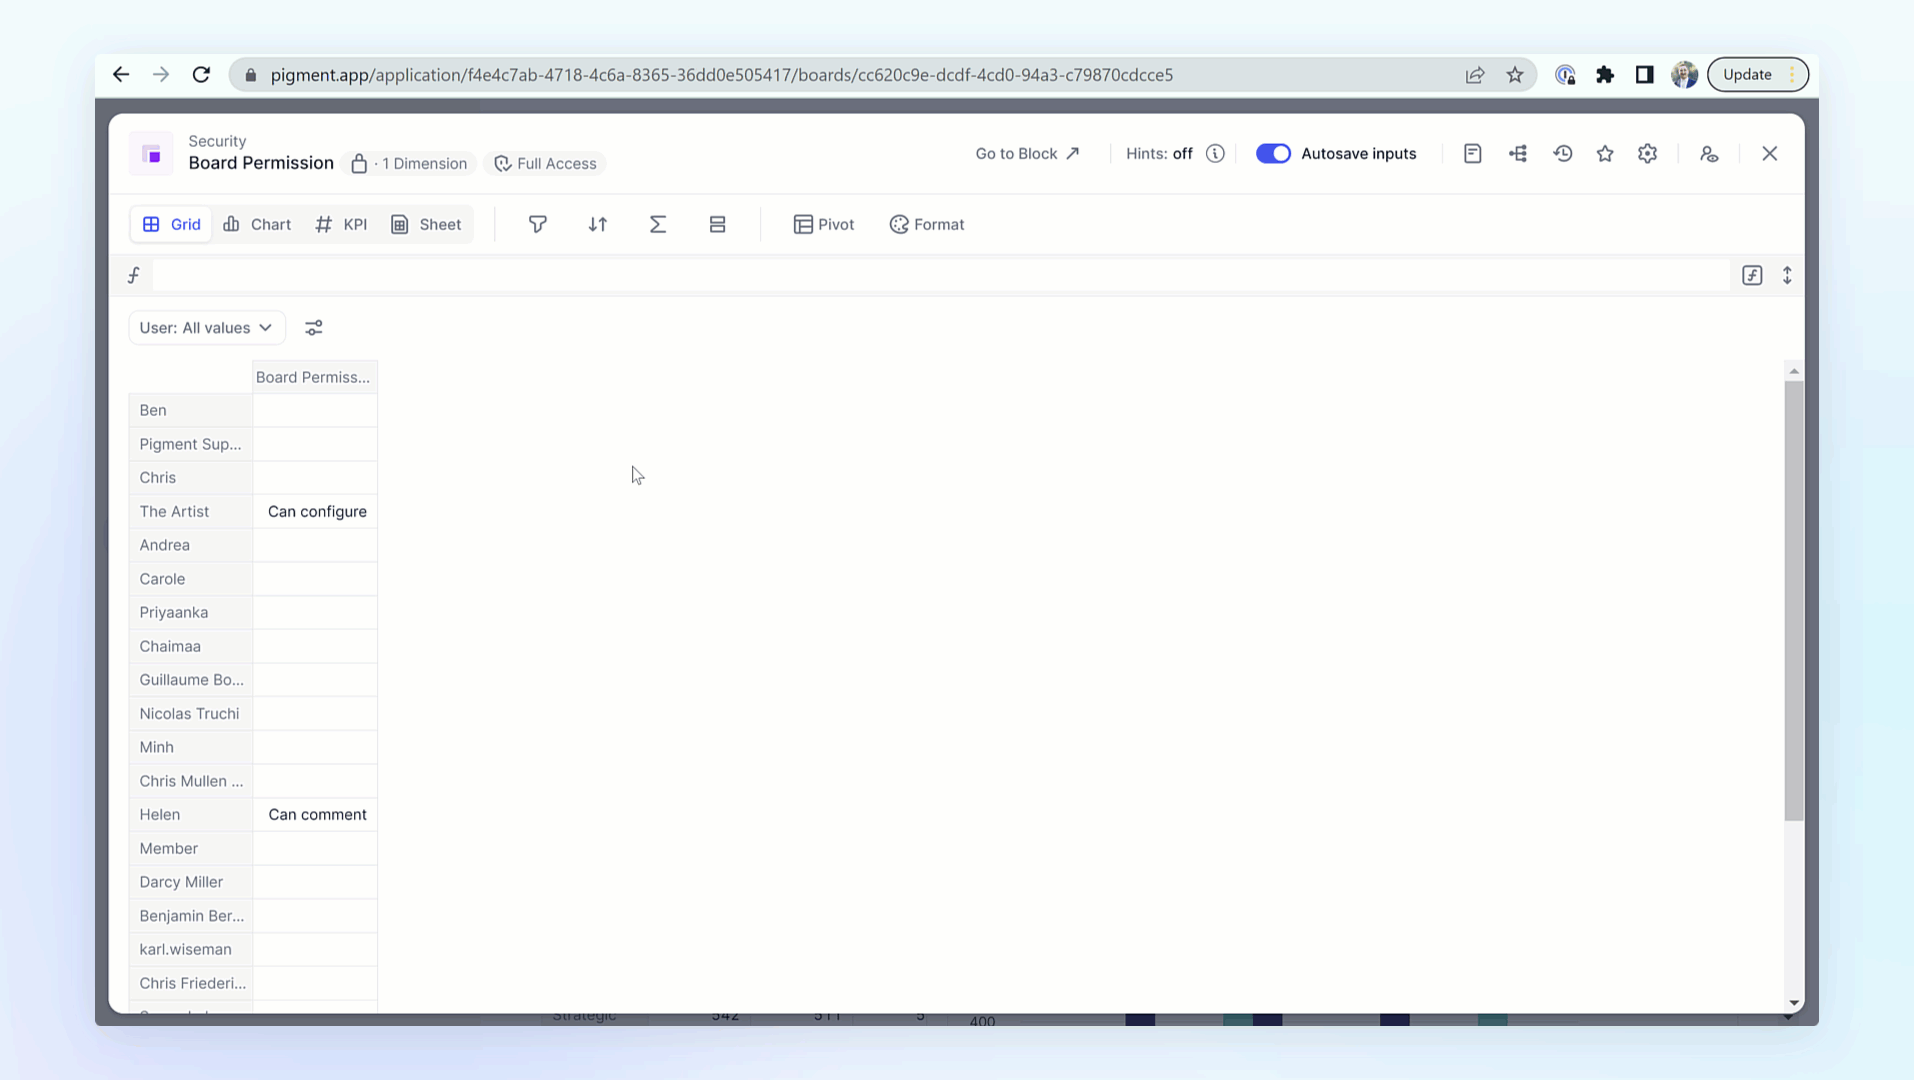The image size is (1914, 1080).
Task: Switch to the Chart view tab
Action: [257, 224]
